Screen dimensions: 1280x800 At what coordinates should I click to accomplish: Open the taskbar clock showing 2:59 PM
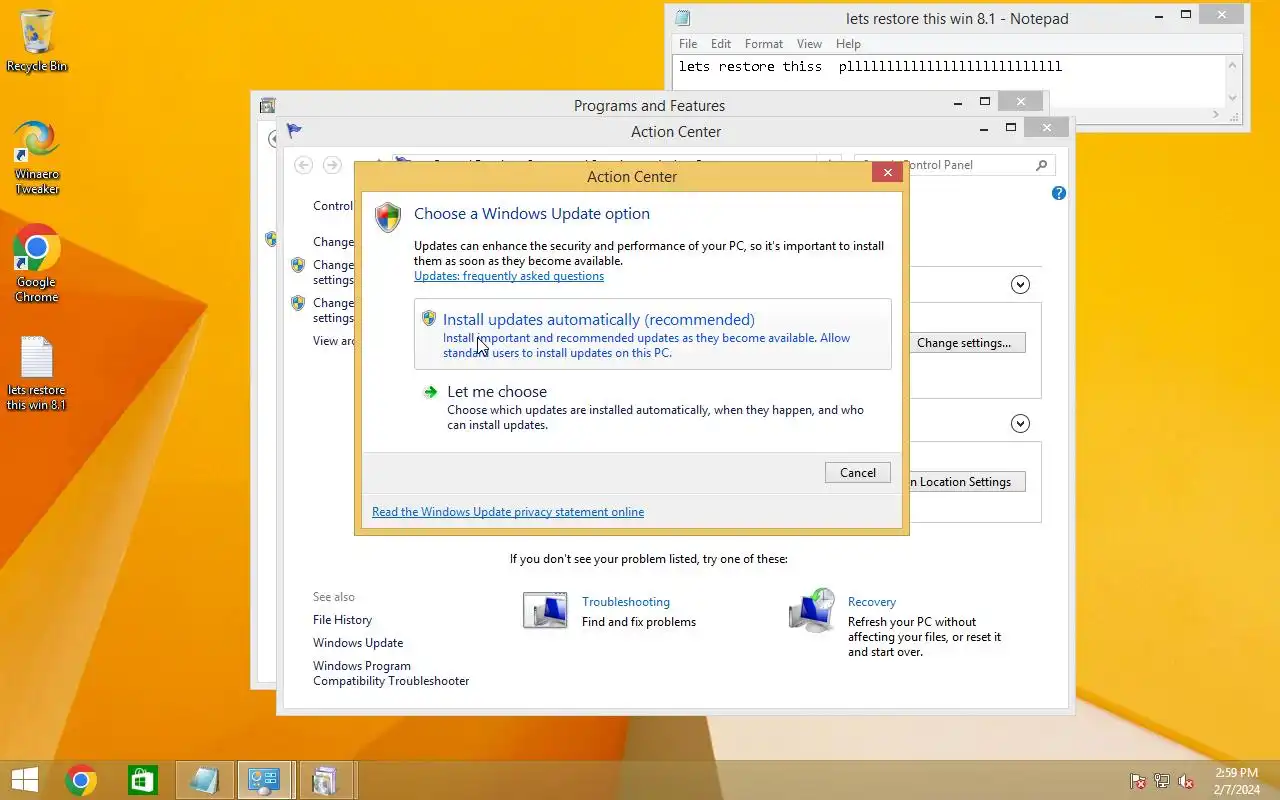(x=1236, y=780)
